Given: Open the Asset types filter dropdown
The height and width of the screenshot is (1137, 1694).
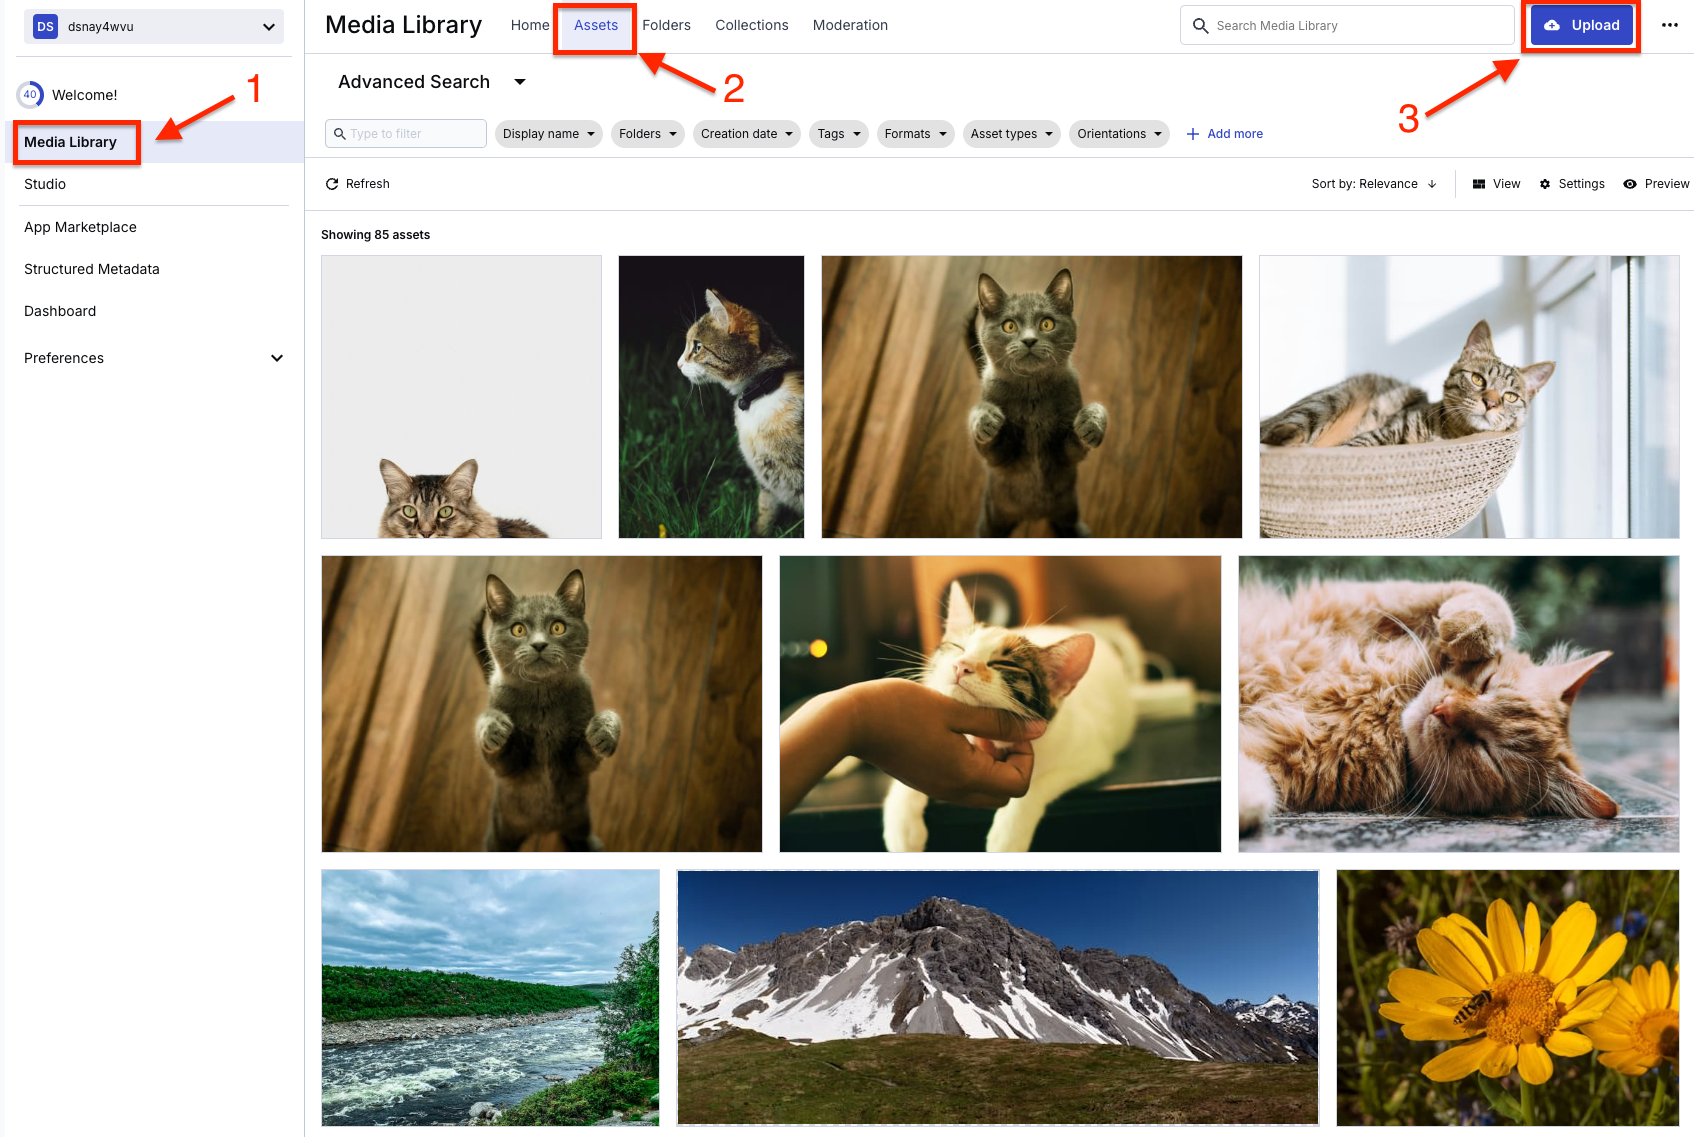Looking at the screenshot, I should [1011, 134].
